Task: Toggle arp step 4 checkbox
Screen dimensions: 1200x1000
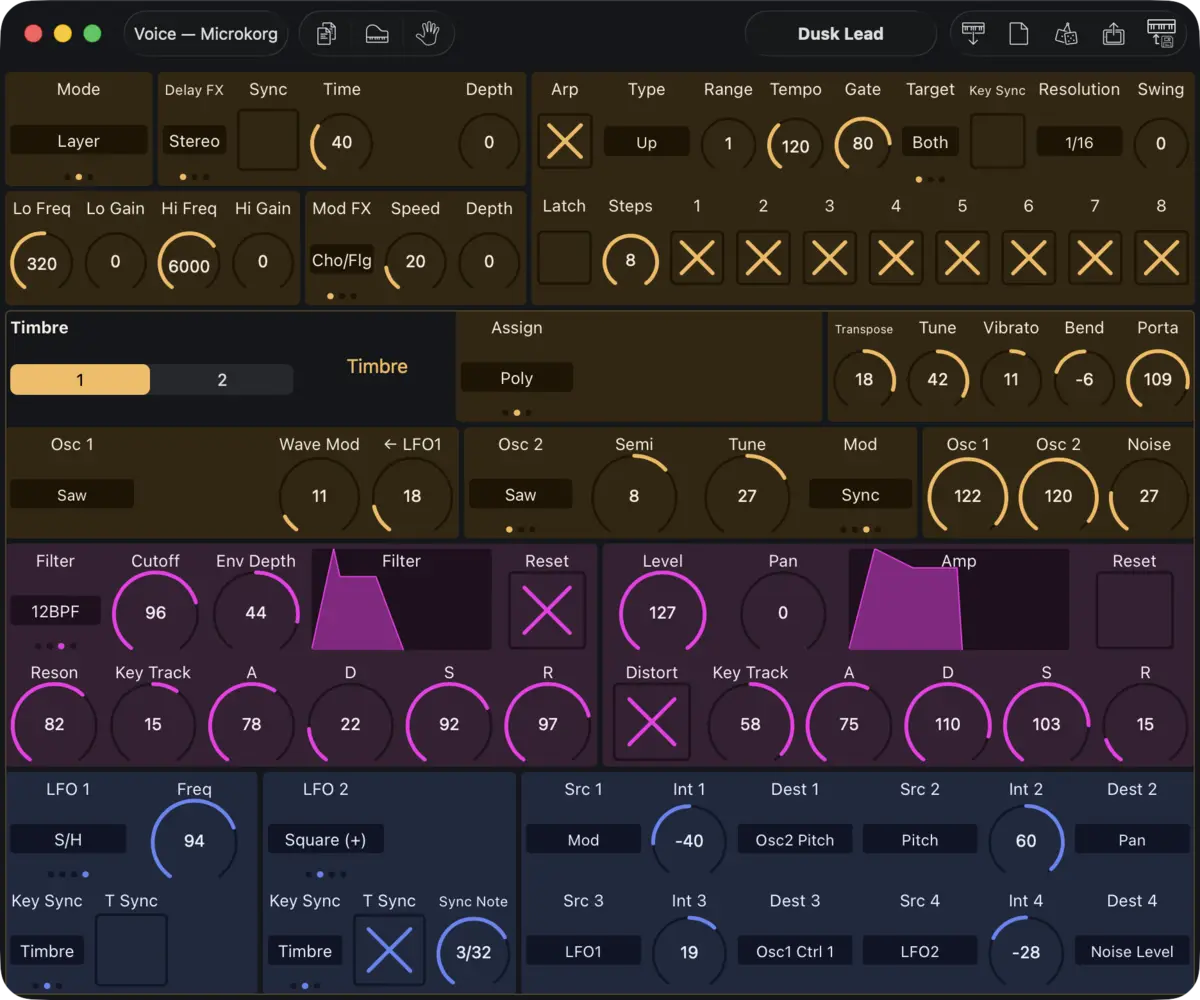Action: 896,258
